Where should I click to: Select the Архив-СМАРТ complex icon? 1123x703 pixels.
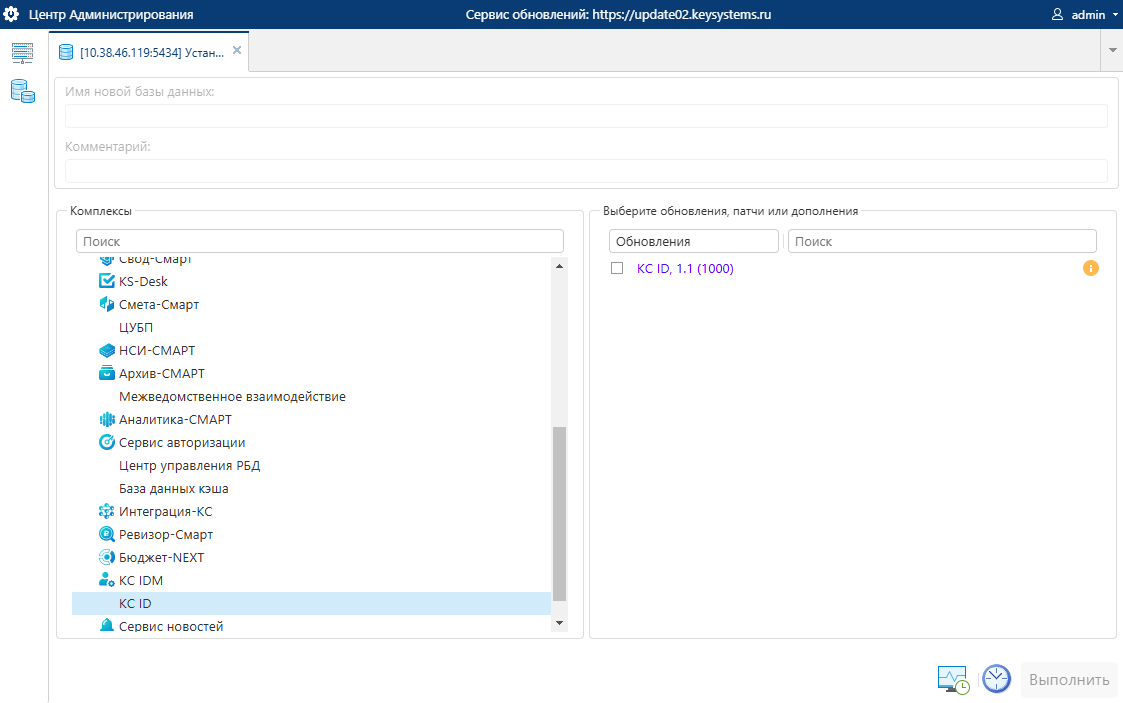click(x=107, y=373)
